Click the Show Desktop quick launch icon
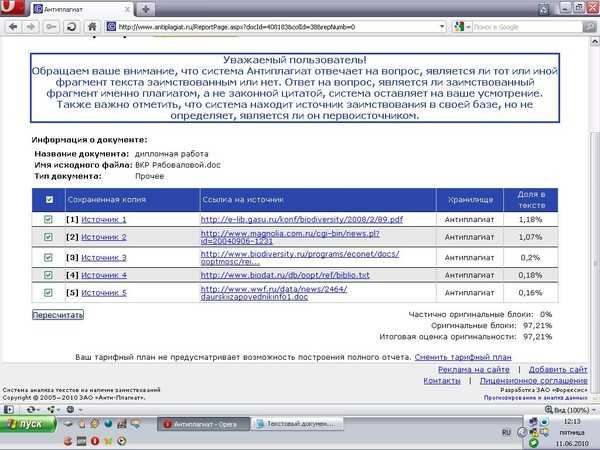The image size is (600, 450). pos(68,424)
